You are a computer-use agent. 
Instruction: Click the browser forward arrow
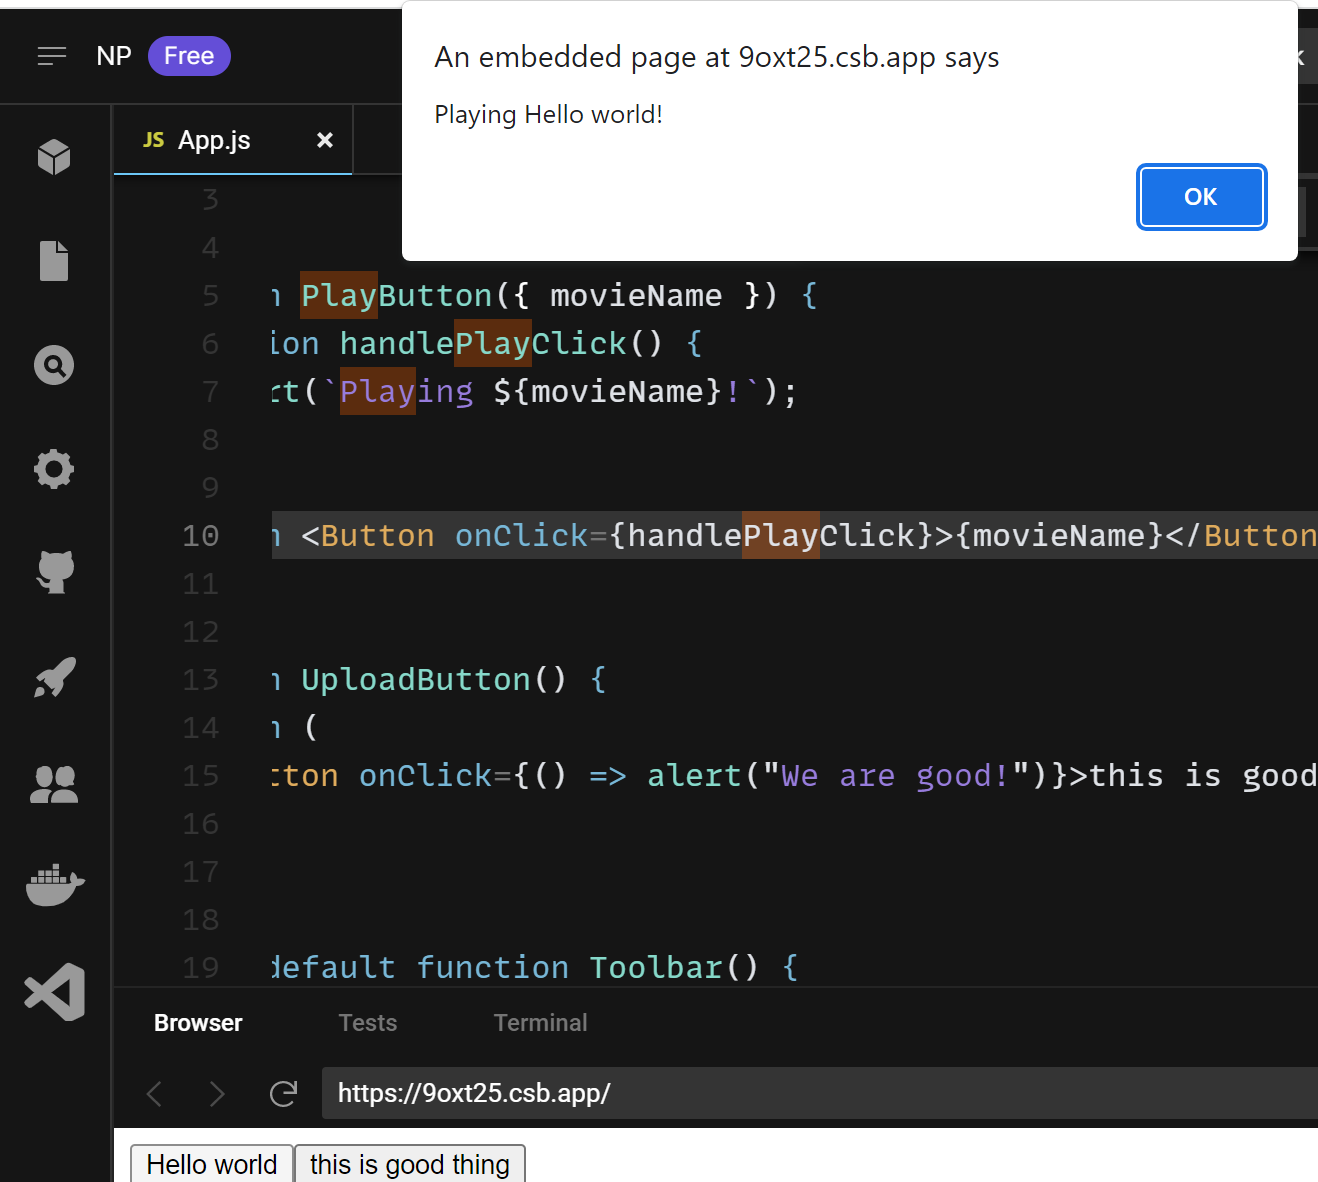tap(217, 1094)
